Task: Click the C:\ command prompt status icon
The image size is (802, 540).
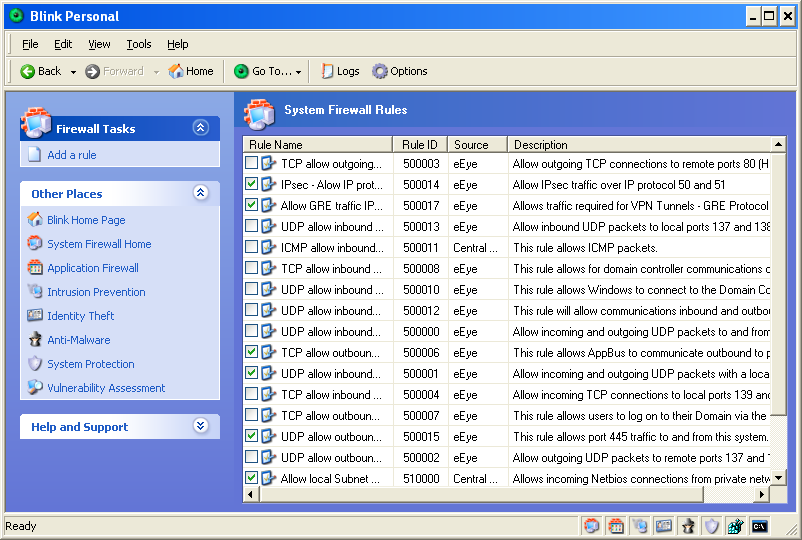Action: [x=760, y=526]
